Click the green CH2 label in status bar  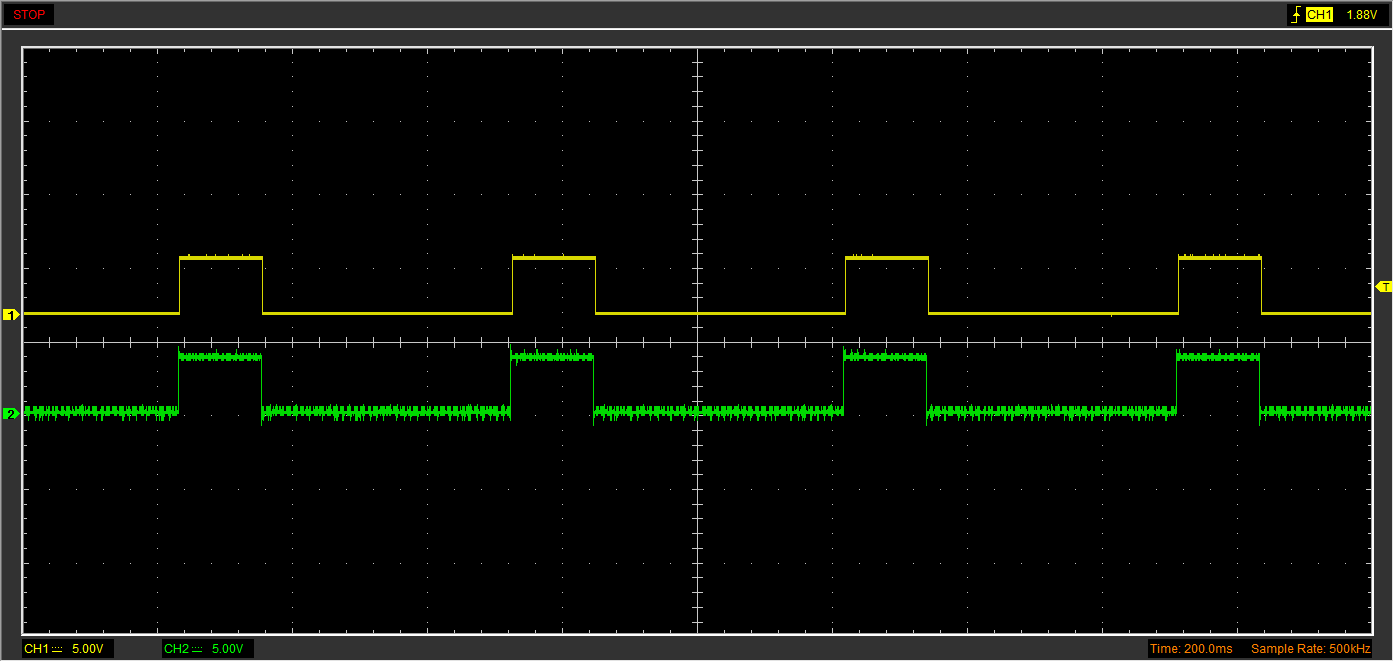(x=176, y=650)
